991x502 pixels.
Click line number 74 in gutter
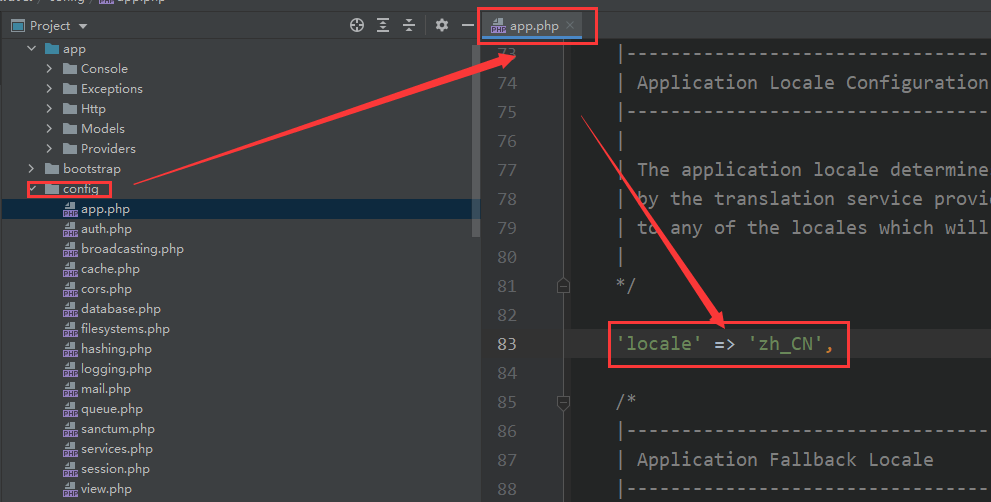pos(507,83)
